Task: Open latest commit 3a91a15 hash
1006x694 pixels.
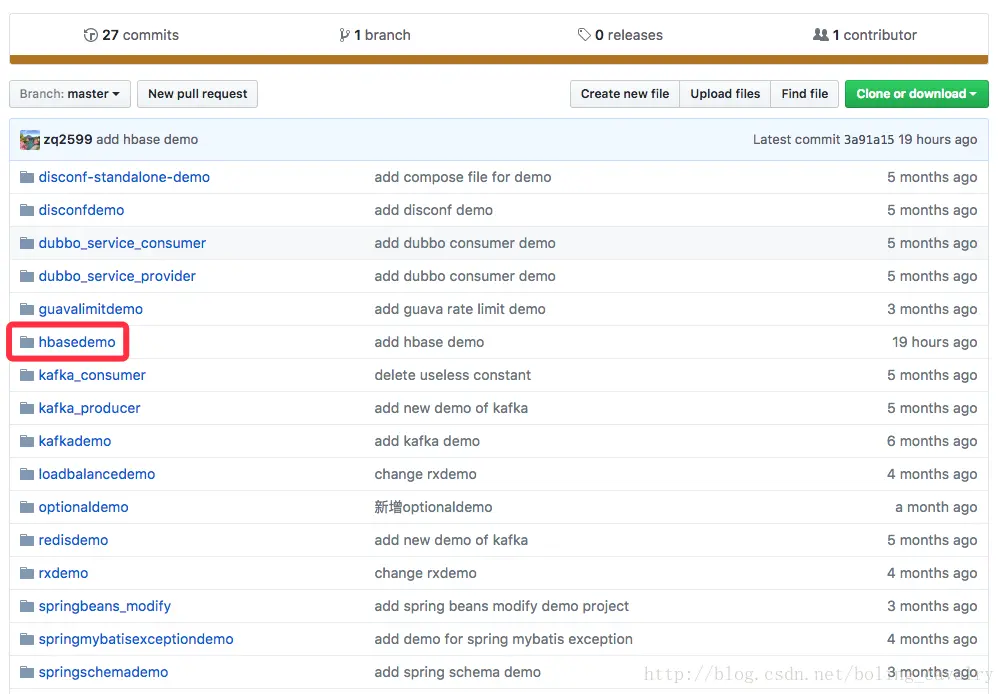Action: 869,140
